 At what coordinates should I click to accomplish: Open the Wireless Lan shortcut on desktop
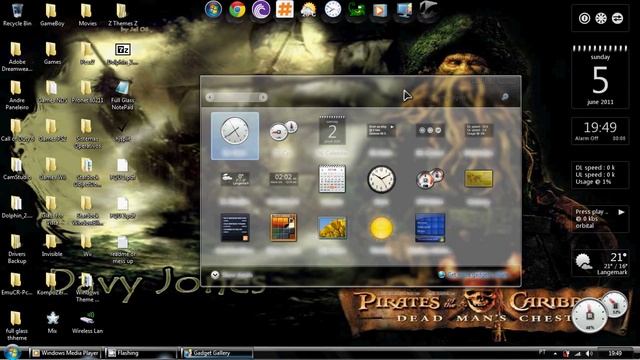(87, 322)
